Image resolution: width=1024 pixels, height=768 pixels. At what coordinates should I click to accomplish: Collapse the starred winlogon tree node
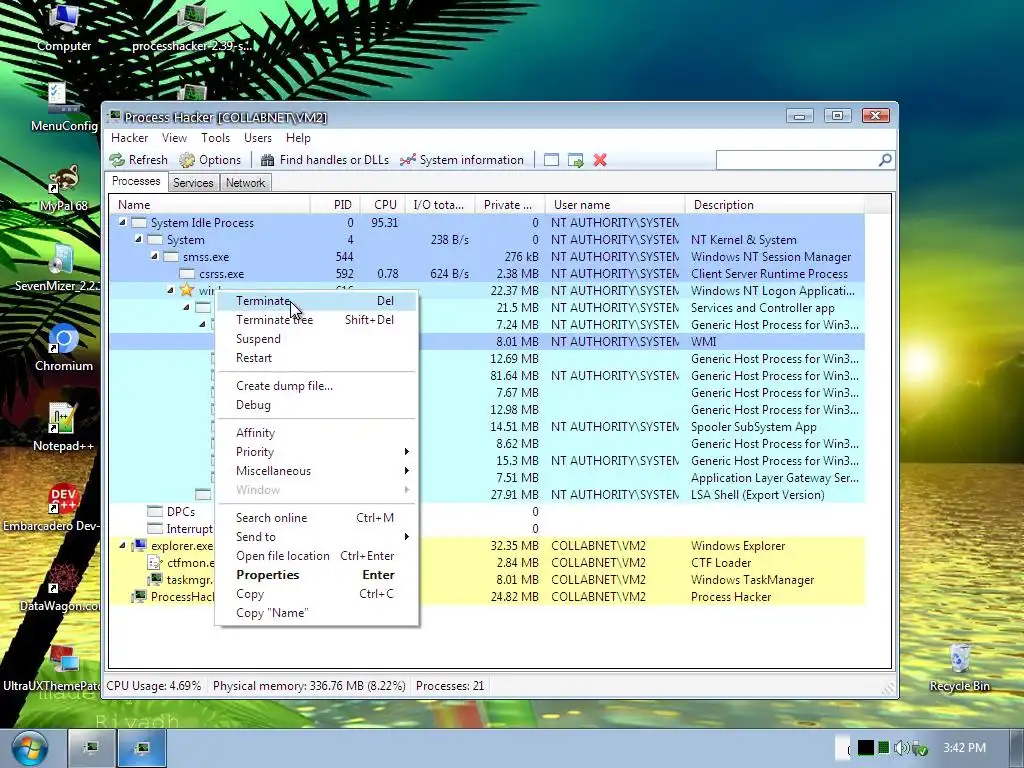pyautogui.click(x=170, y=291)
